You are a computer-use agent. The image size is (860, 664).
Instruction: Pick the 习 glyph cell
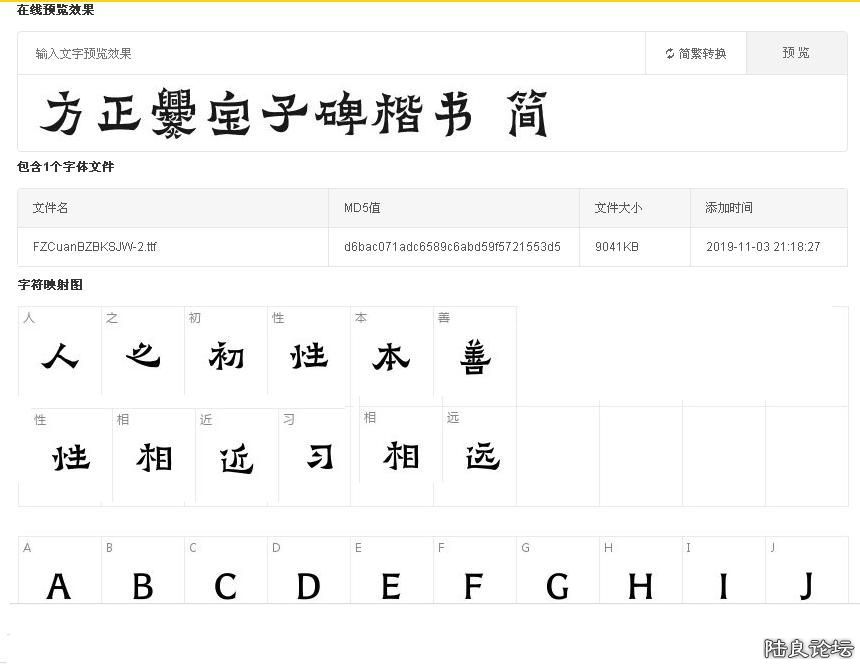[319, 455]
